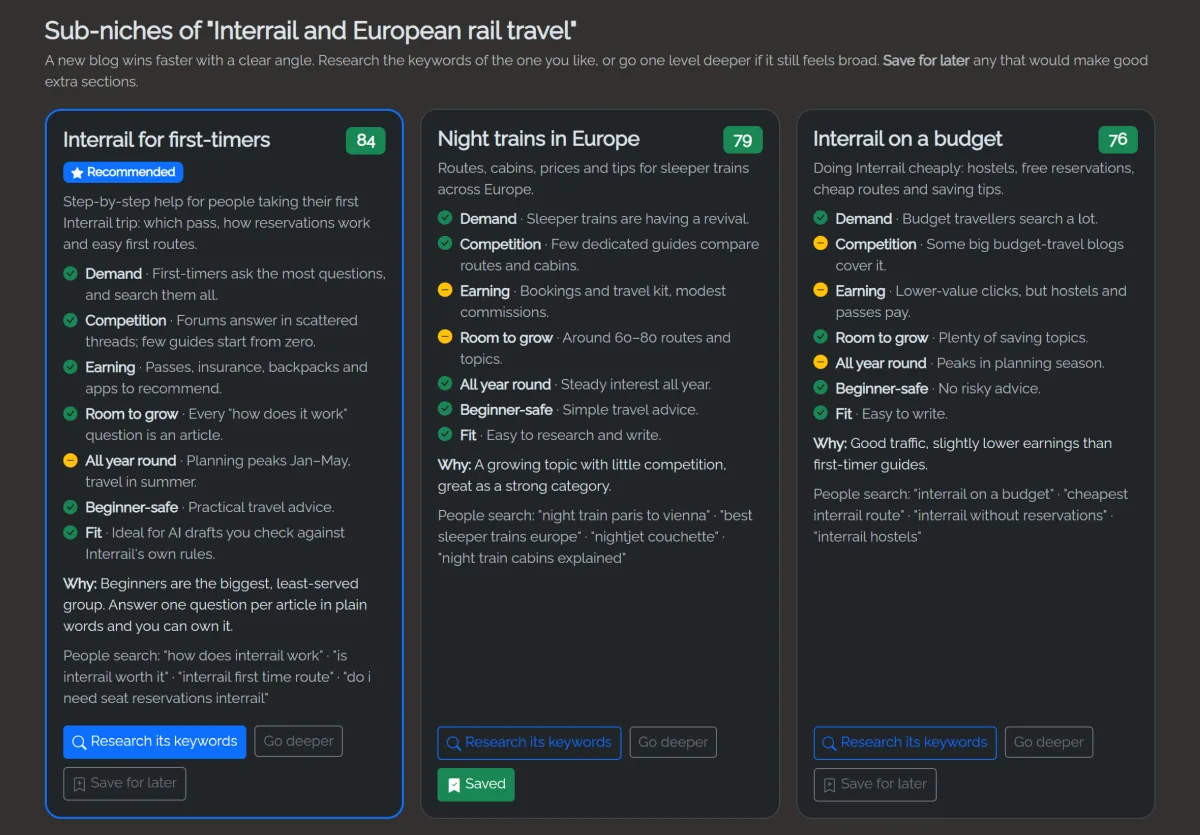
Task: Go deeper into Night trains in Europe
Action: click(673, 743)
